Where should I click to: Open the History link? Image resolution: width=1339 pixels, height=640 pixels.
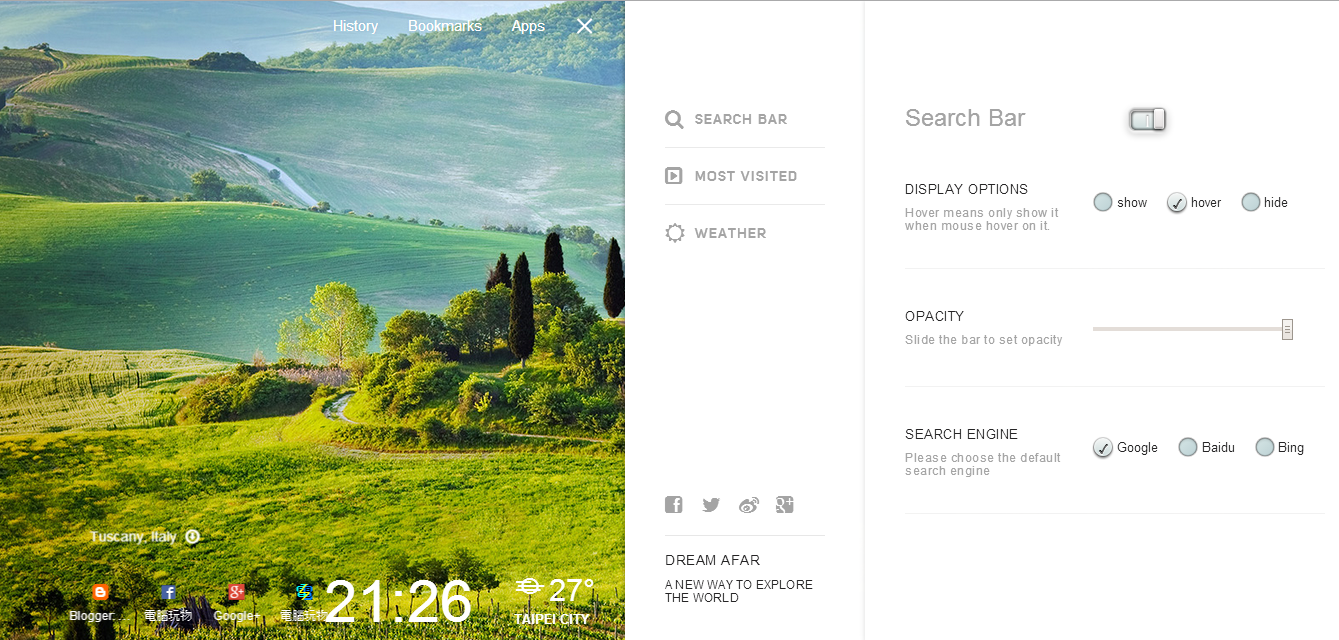coord(355,26)
